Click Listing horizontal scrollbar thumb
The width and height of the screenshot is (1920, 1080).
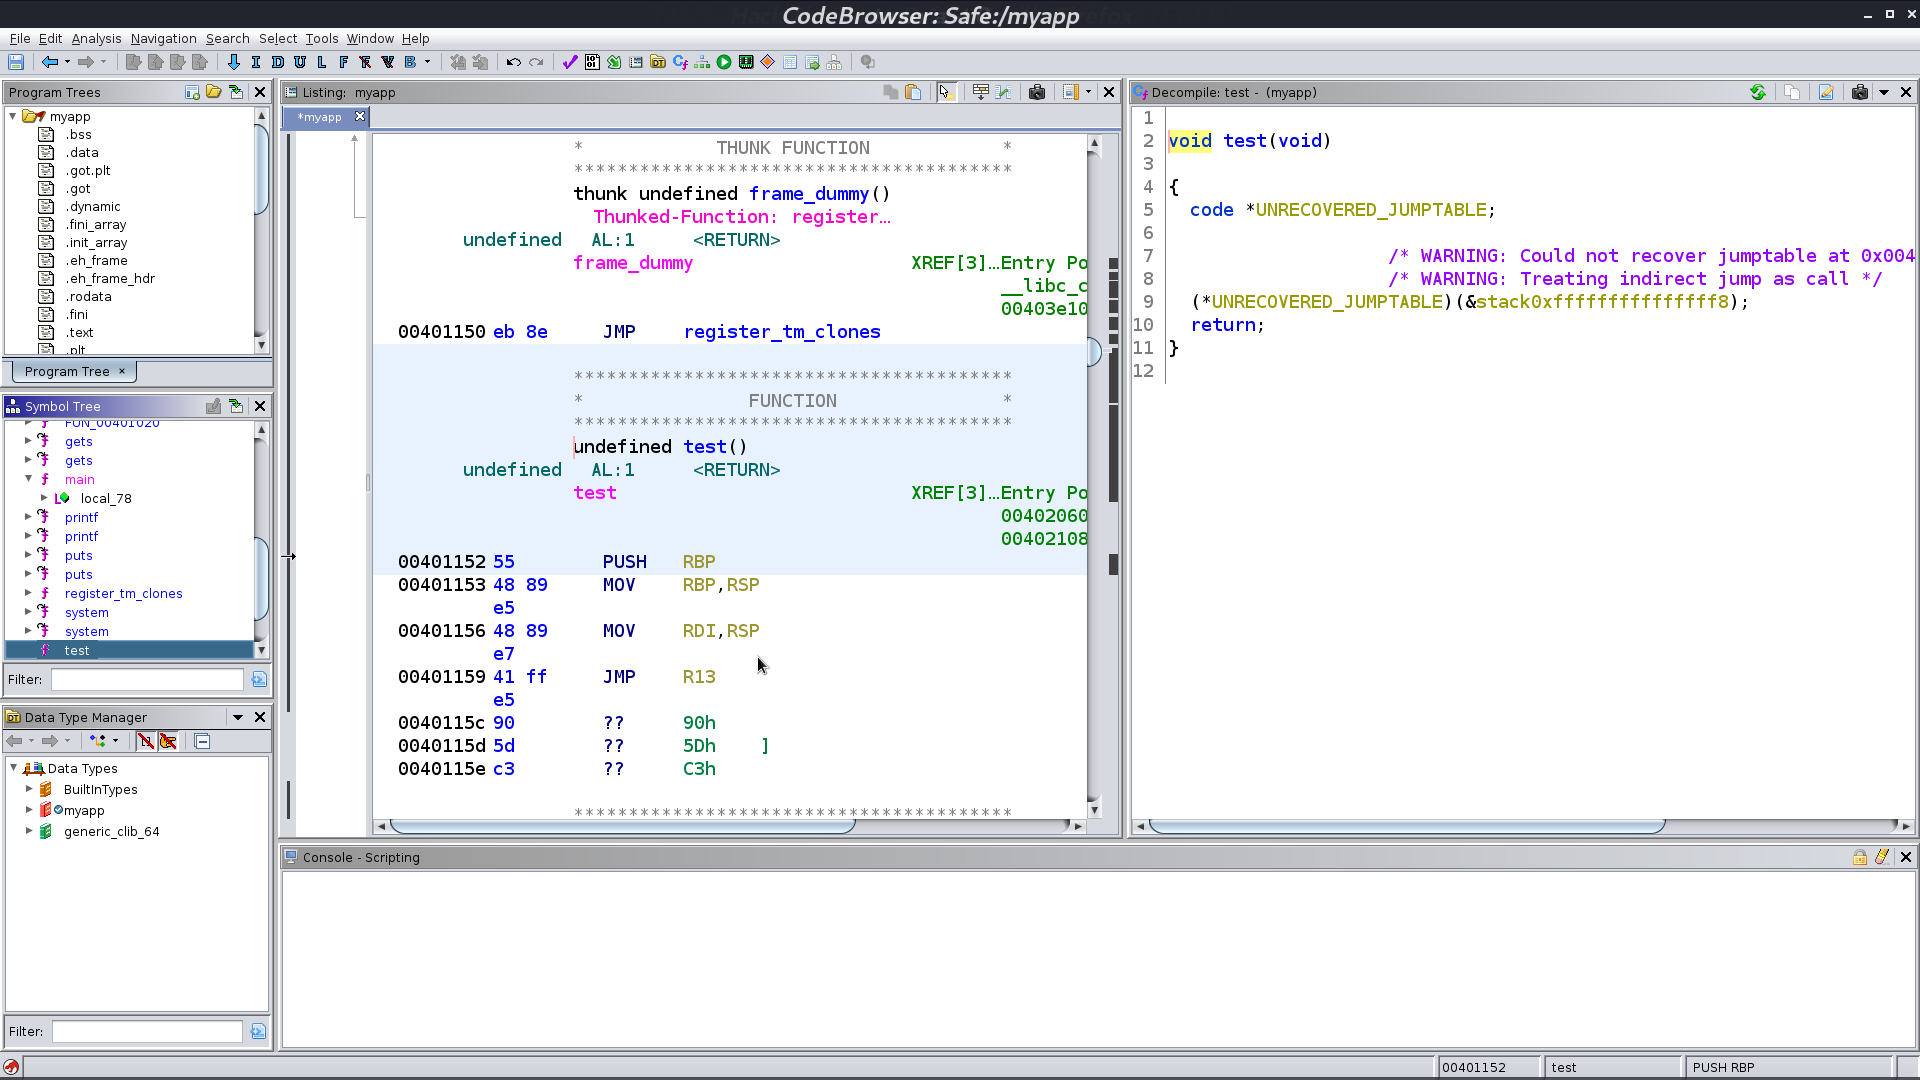coord(622,826)
